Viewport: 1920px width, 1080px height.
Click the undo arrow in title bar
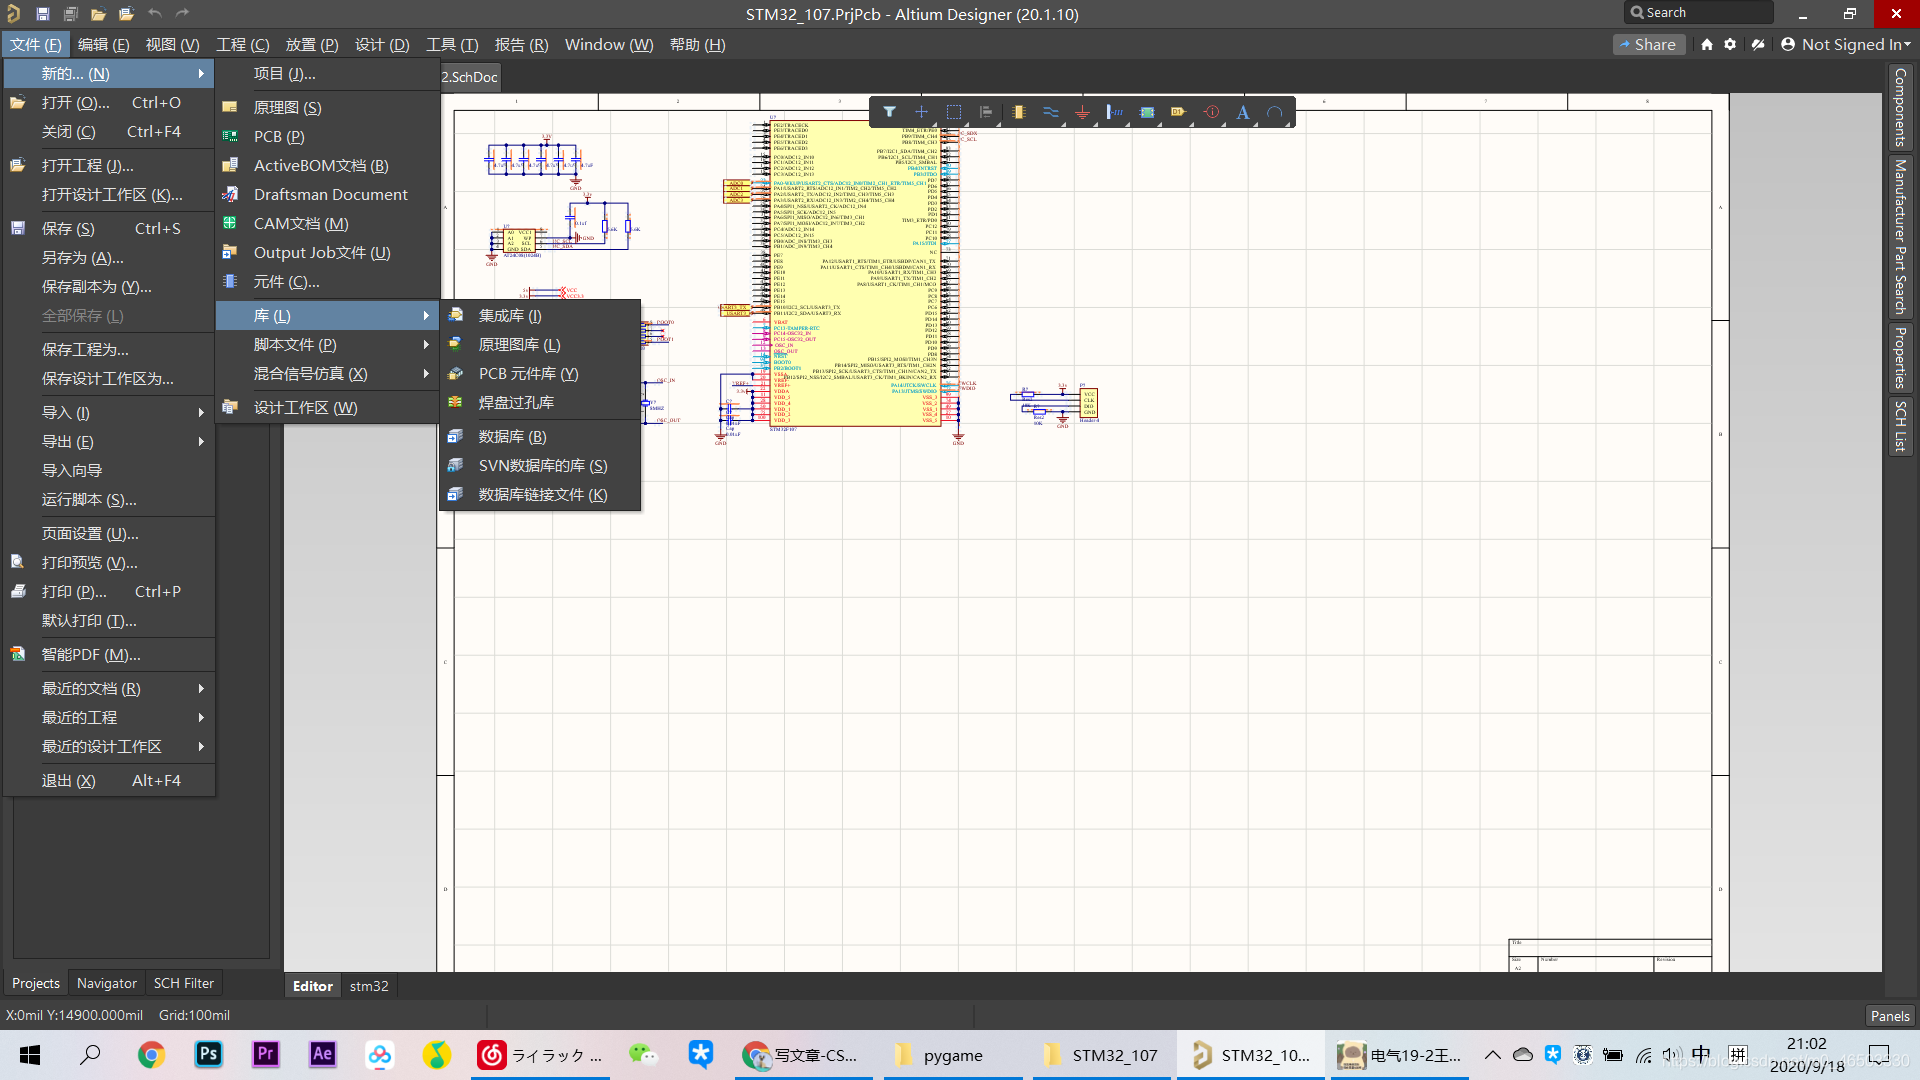pos(154,14)
